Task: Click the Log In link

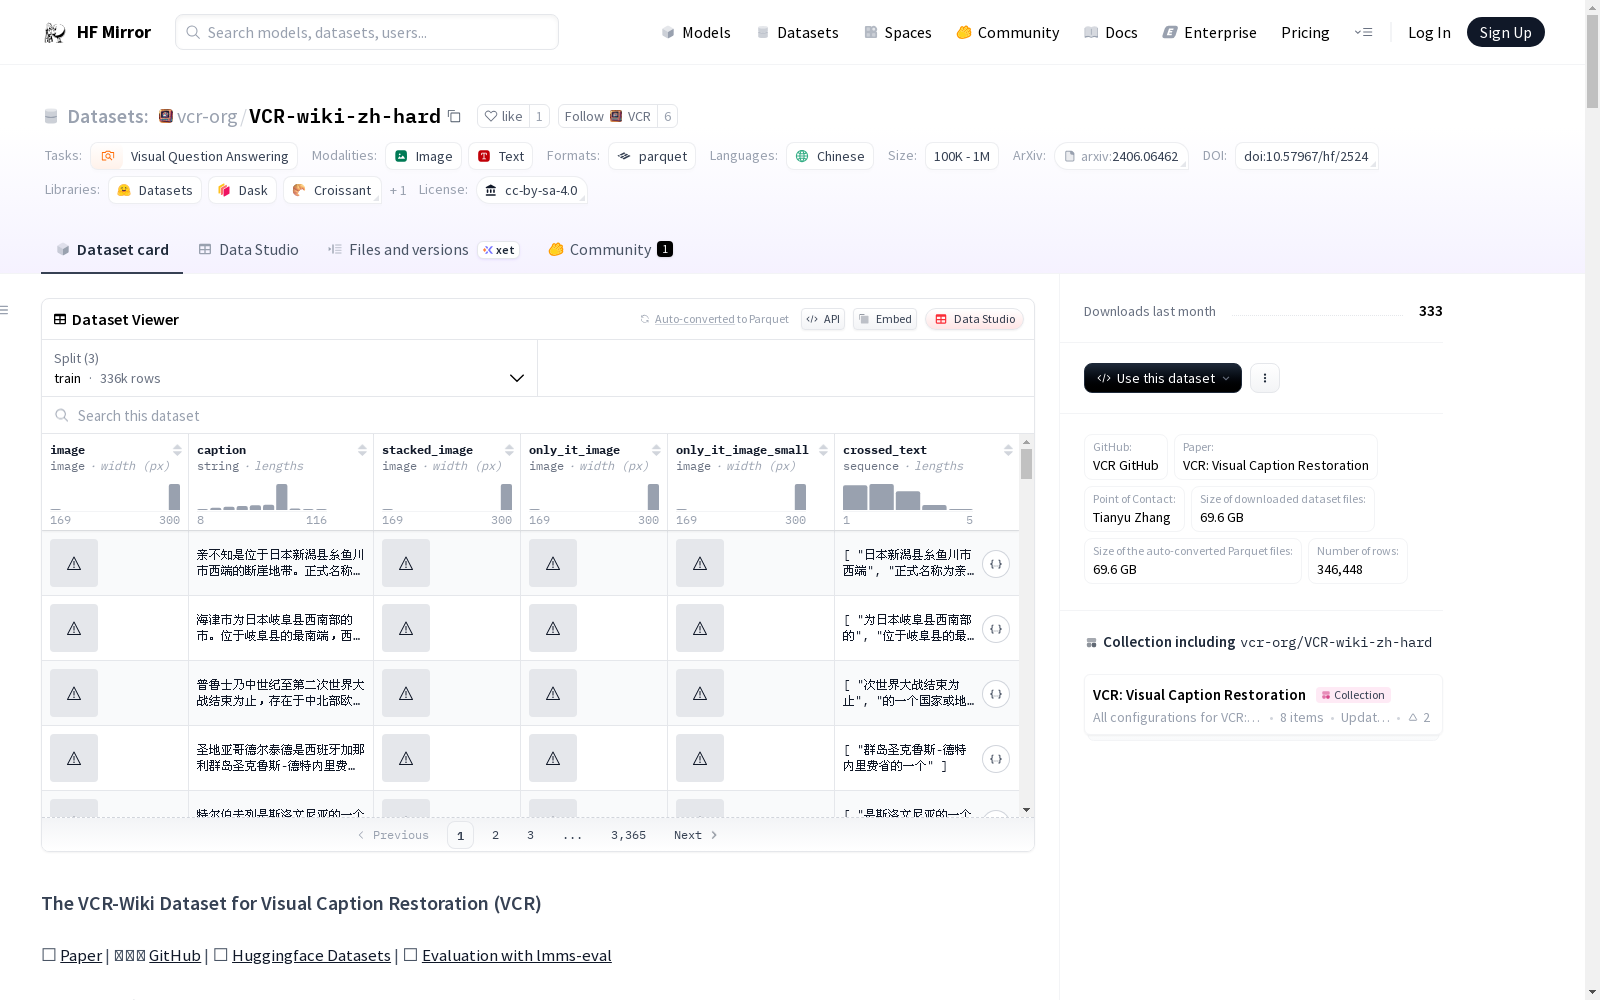Action: pyautogui.click(x=1429, y=32)
